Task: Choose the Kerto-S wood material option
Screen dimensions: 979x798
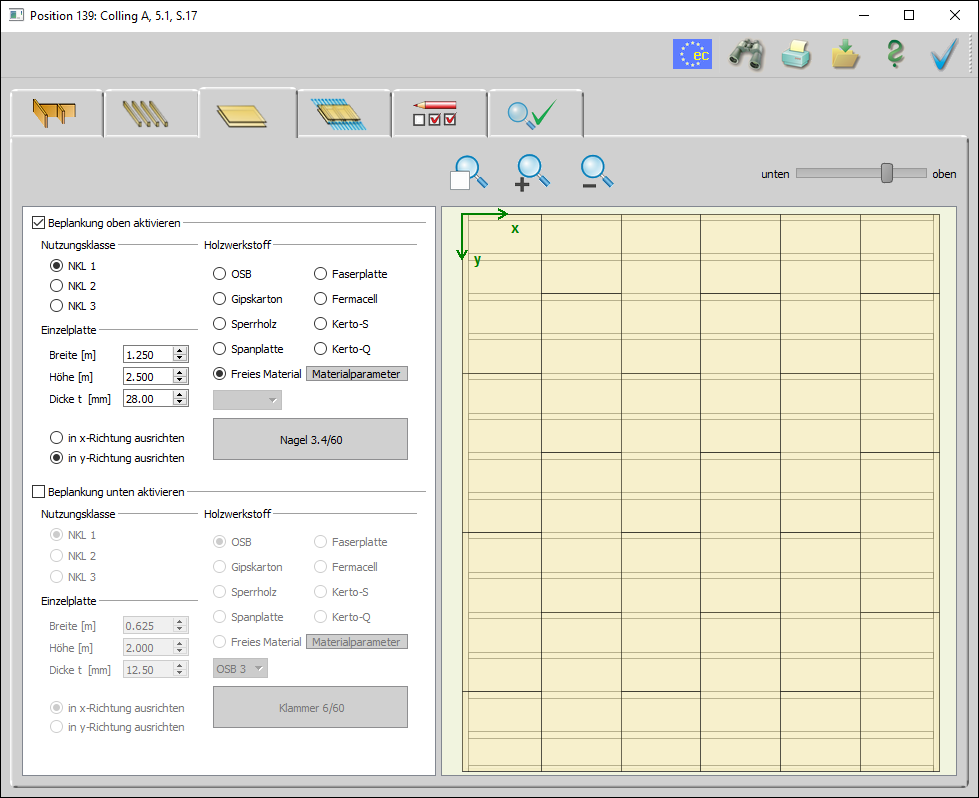Action: tap(320, 324)
